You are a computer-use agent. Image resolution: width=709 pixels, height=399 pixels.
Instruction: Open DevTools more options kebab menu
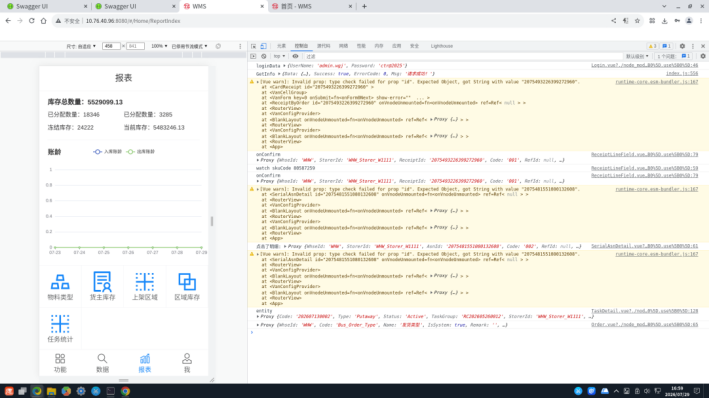693,46
